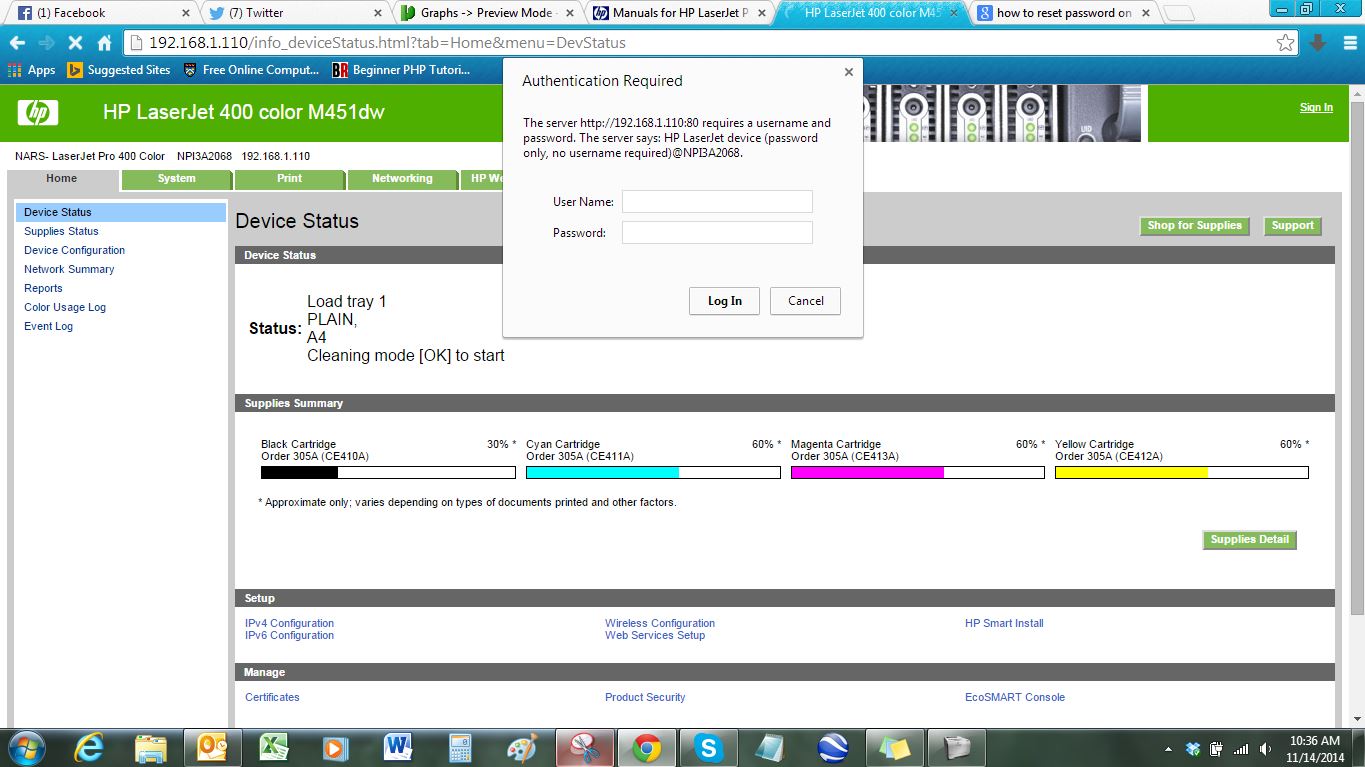Screen dimensions: 1365x767
Task: Stop loading the page with X icon
Action: pyautogui.click(x=75, y=43)
